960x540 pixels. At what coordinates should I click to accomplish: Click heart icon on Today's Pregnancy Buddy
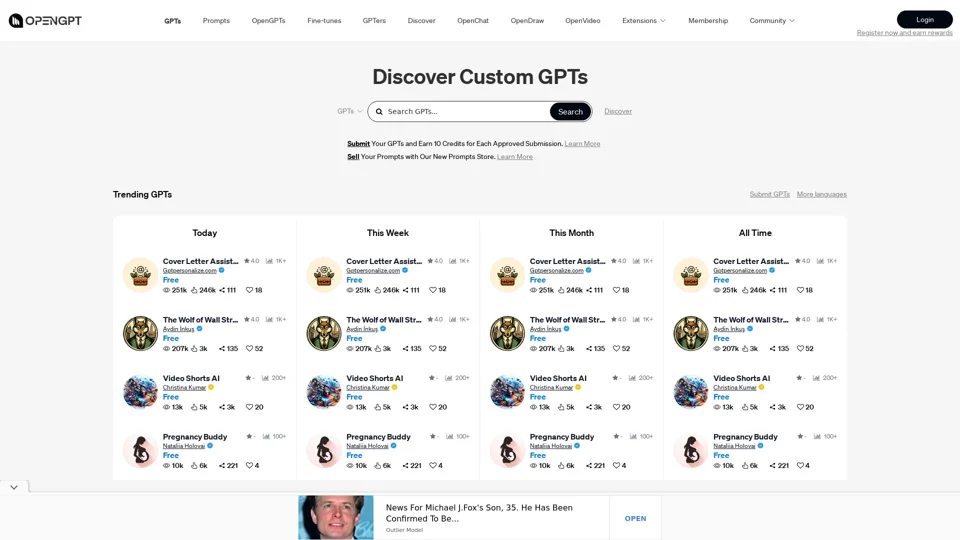click(x=249, y=465)
